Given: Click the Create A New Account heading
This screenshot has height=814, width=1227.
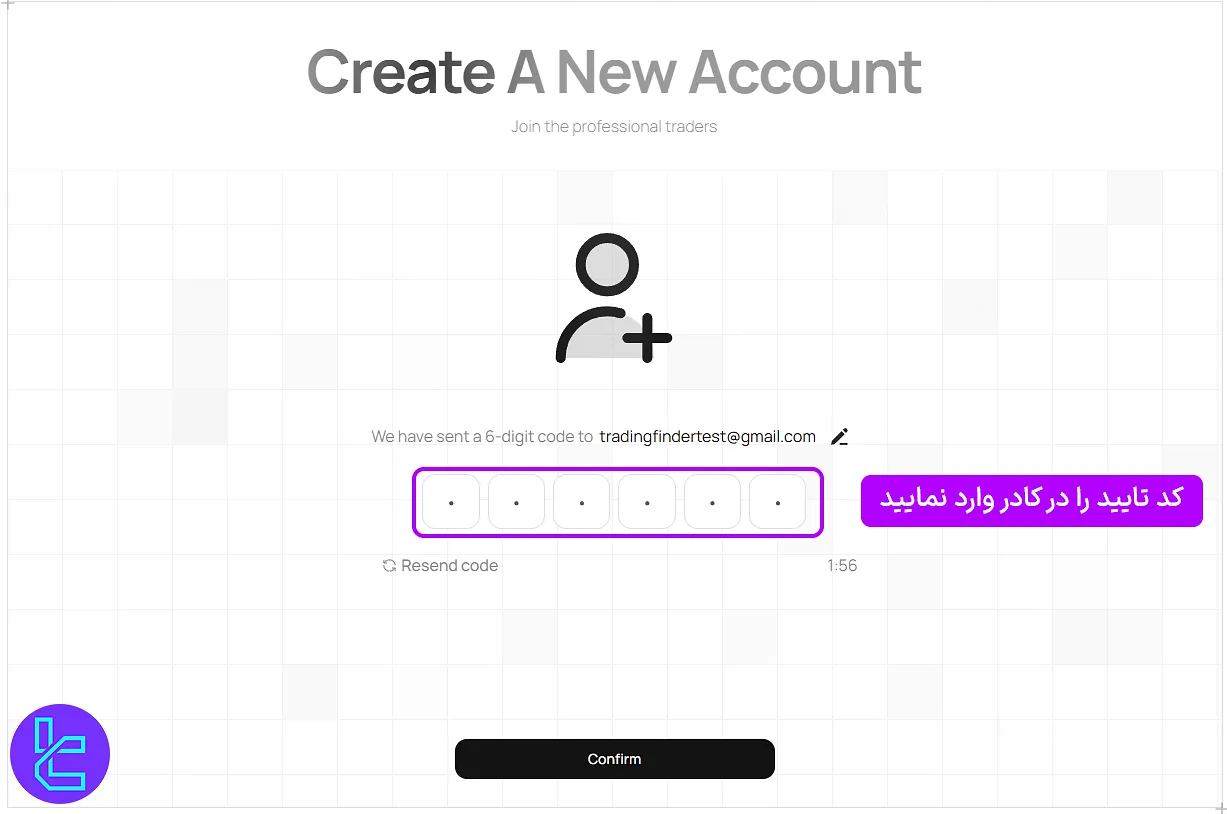Looking at the screenshot, I should 614,72.
